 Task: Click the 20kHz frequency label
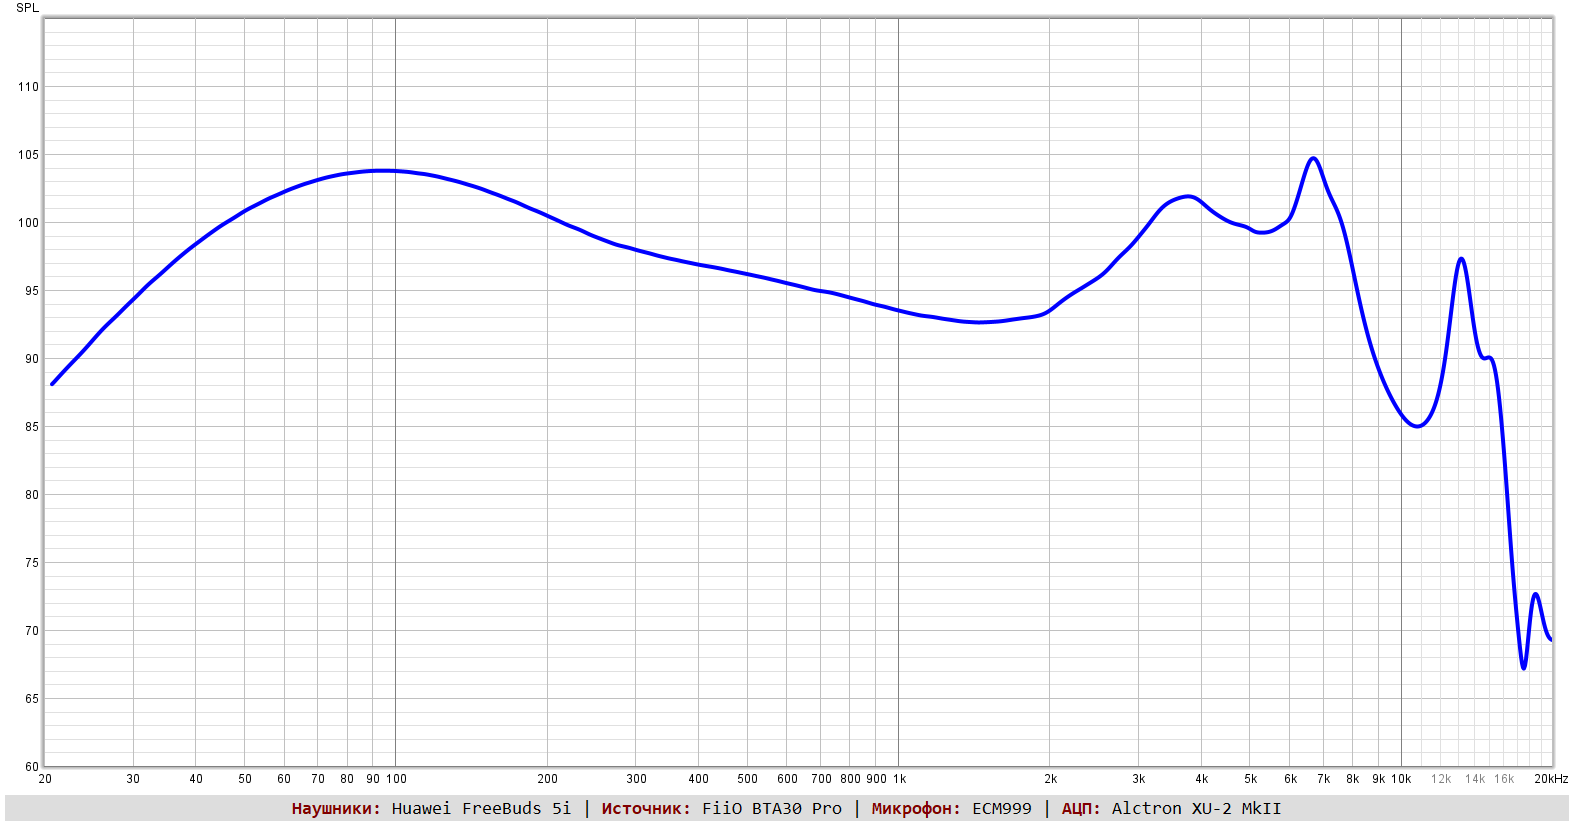coord(1552,779)
